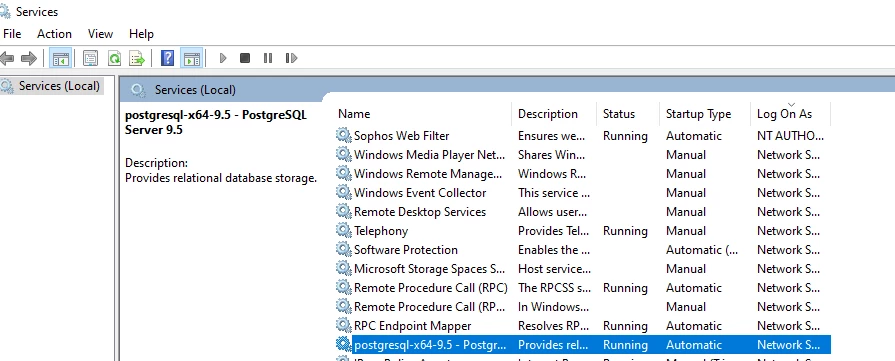Screen dimensions: 895x361
Task: Select Remote Procedure Call (RP... Manual row name
Action: (429, 307)
